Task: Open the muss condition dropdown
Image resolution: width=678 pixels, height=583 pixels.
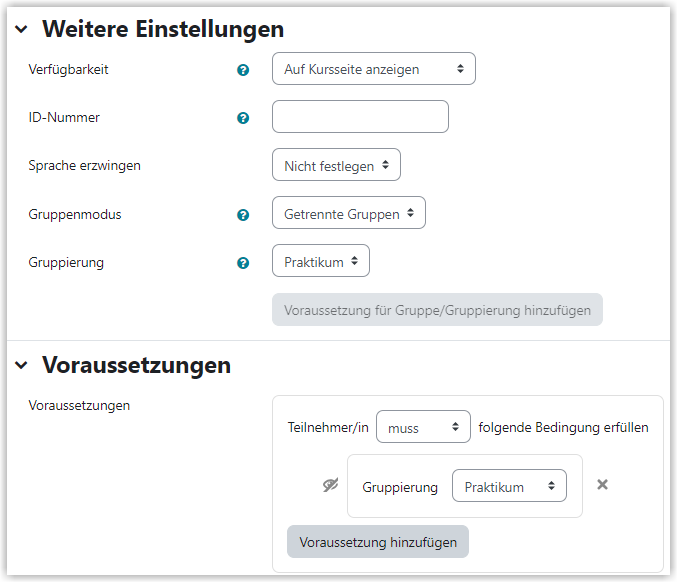Action: pos(423,427)
